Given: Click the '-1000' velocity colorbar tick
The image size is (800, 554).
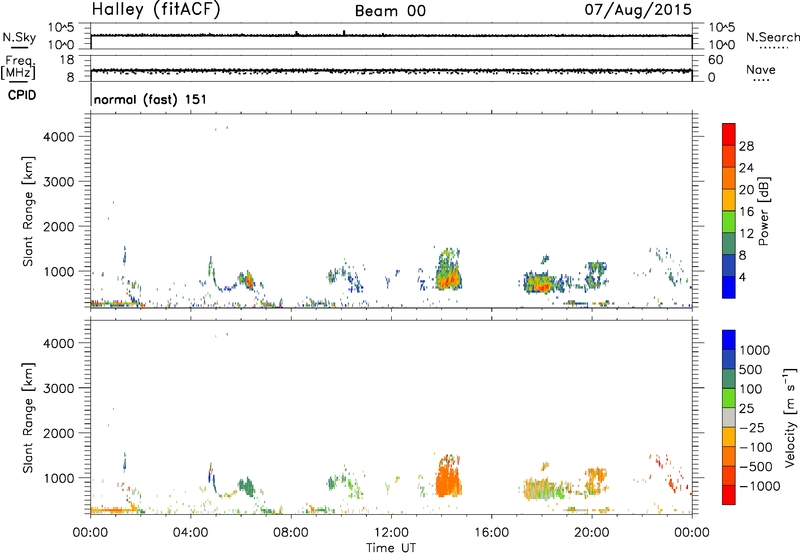Looking at the screenshot, I should click(760, 486).
